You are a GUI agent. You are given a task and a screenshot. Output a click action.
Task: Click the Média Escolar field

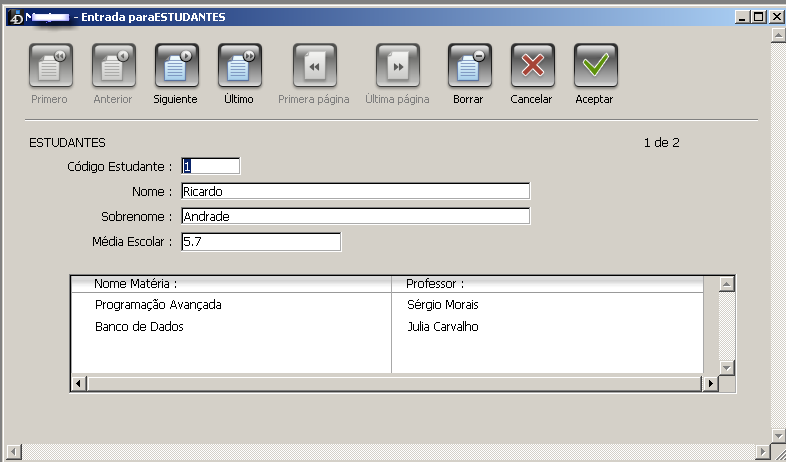click(x=260, y=241)
